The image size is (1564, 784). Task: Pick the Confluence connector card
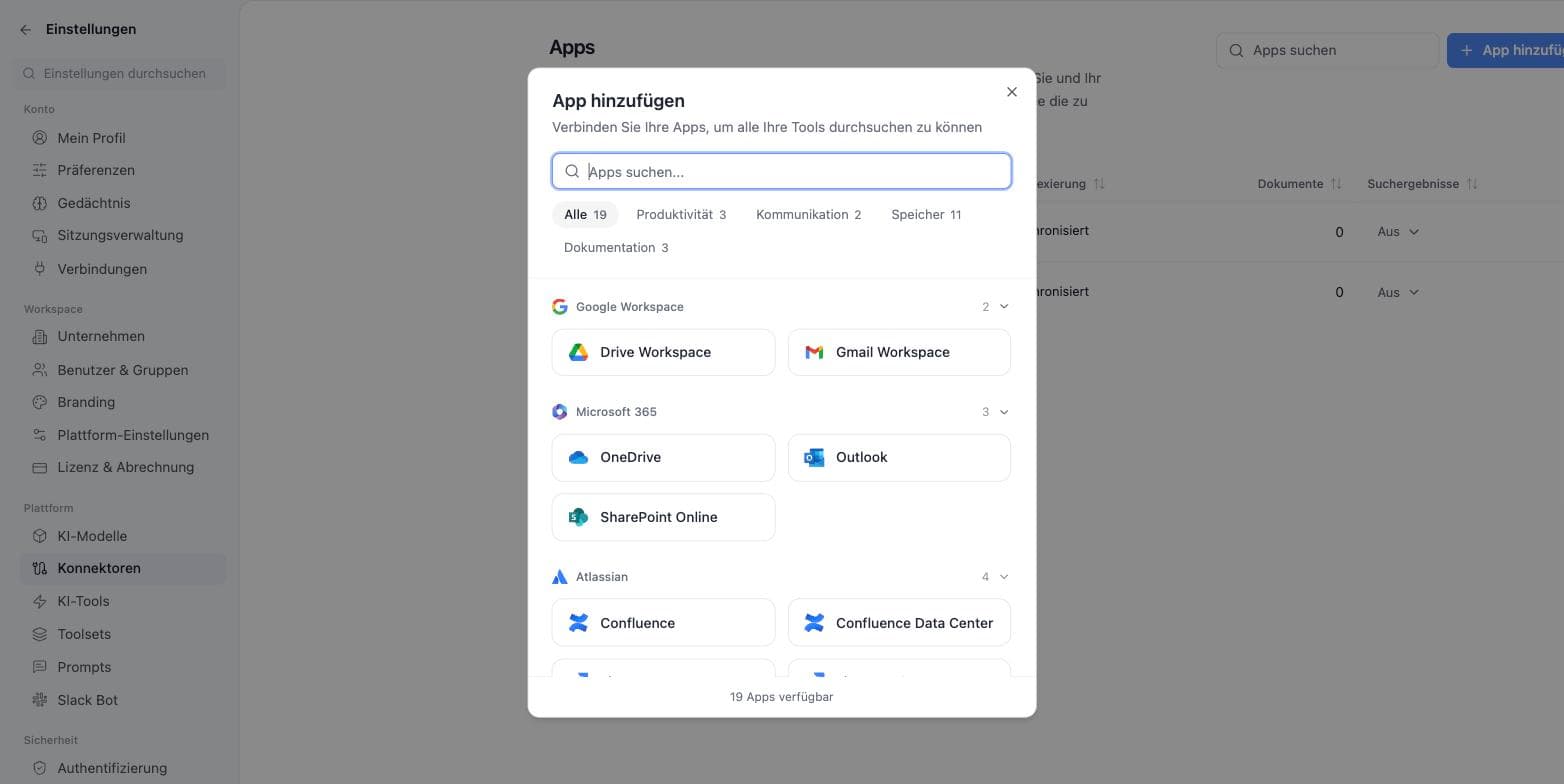point(663,623)
